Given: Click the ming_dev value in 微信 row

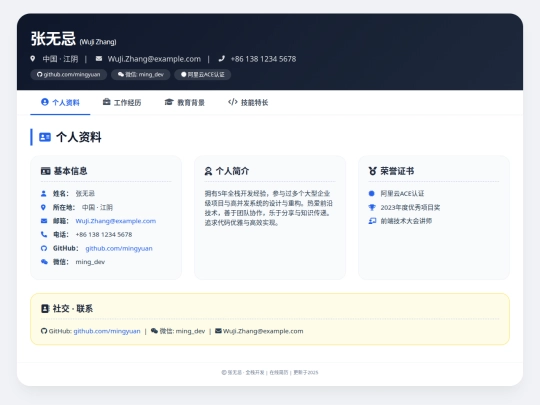Looking at the screenshot, I should 90,262.
